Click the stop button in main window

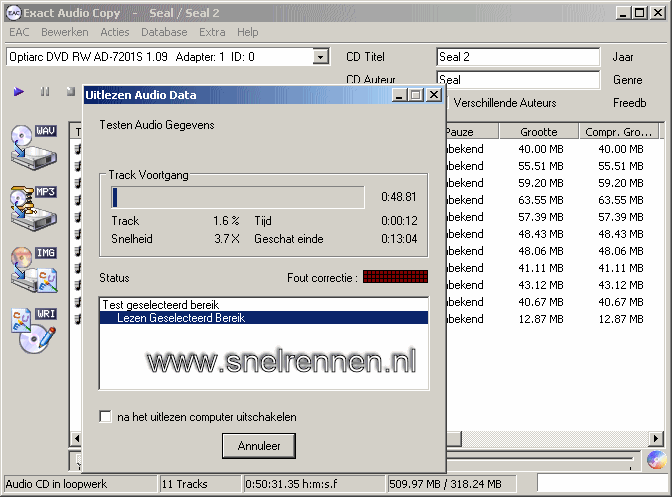tap(71, 91)
